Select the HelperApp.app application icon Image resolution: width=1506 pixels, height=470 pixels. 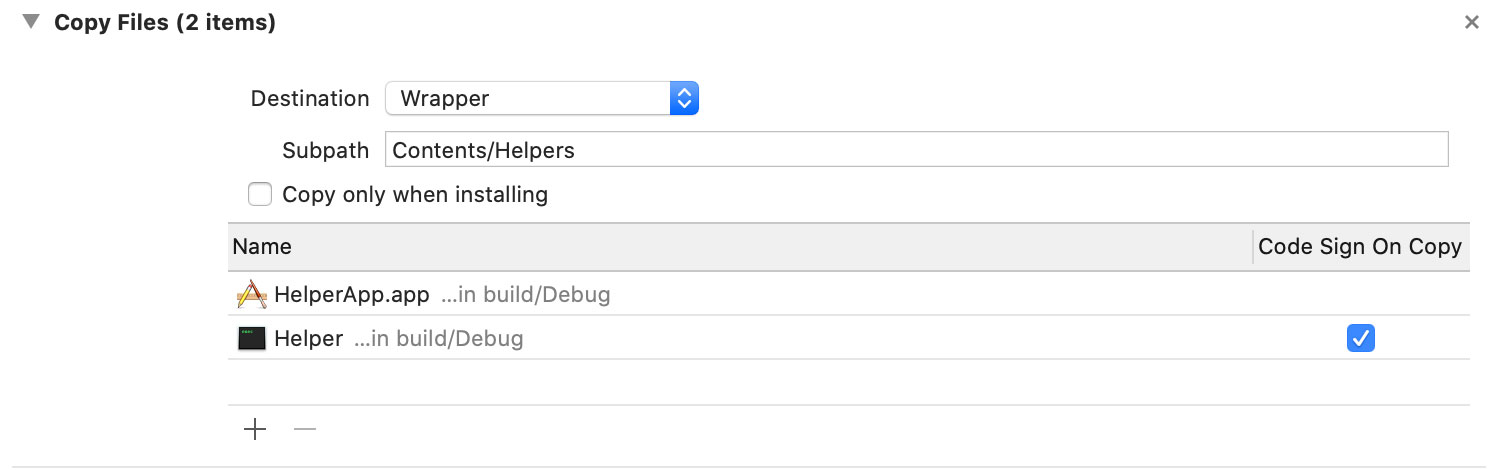pos(252,294)
